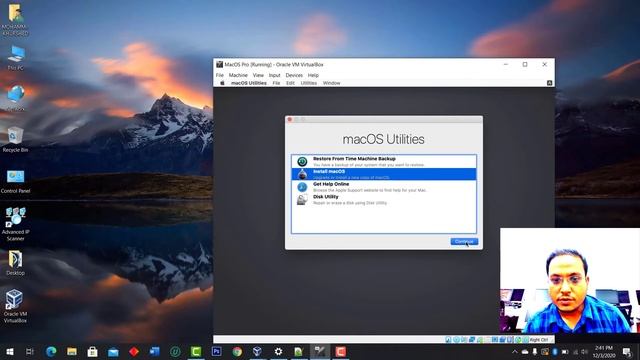
Task: Open Microsoft Store from the taskbar
Action: click(x=93, y=351)
